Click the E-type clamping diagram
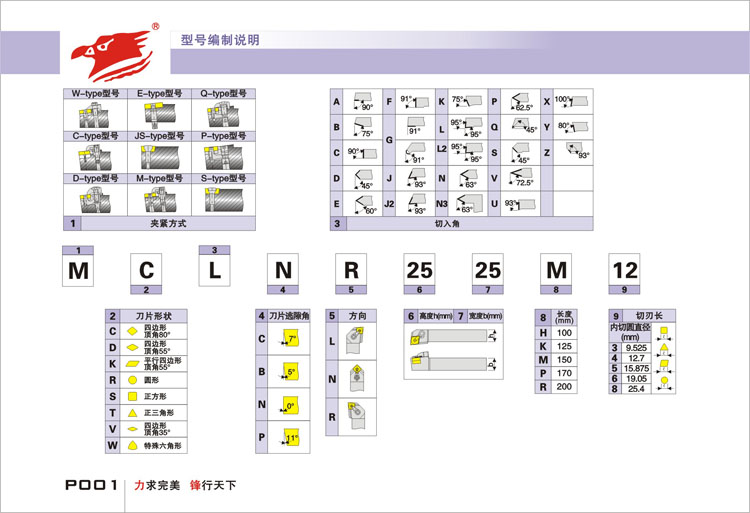The height and width of the screenshot is (513, 750). tap(159, 115)
